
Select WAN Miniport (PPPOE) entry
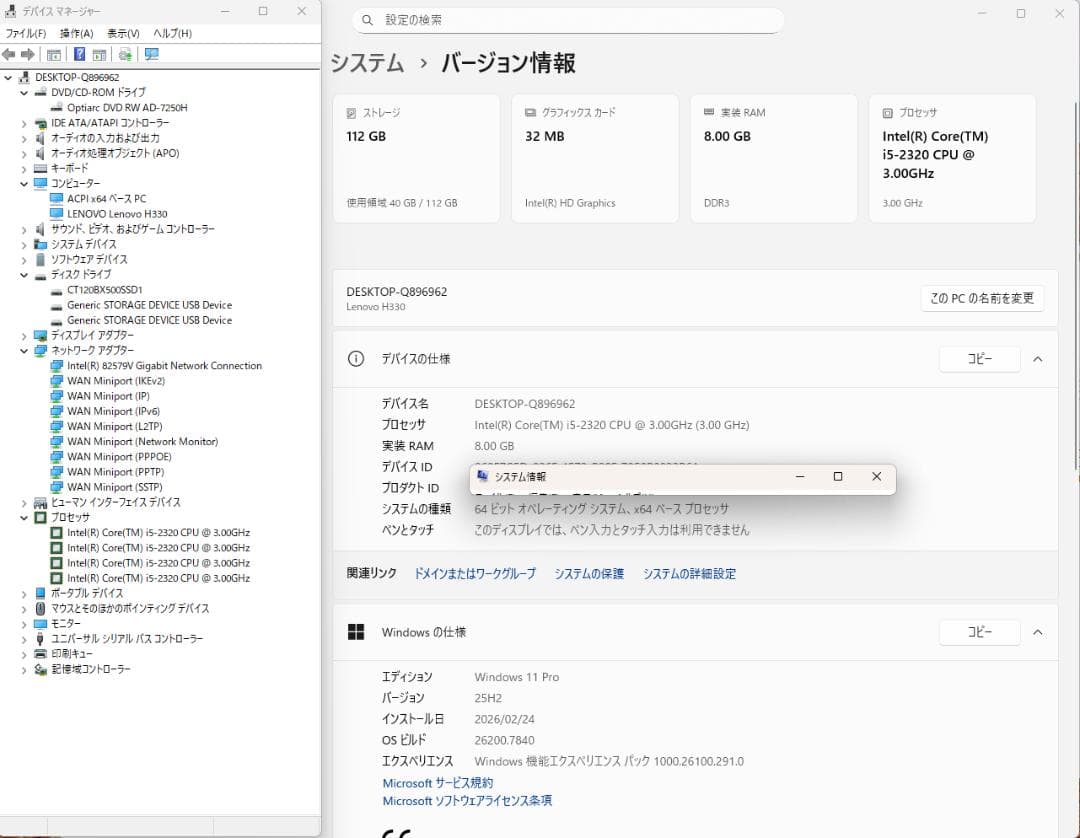pyautogui.click(x=119, y=457)
